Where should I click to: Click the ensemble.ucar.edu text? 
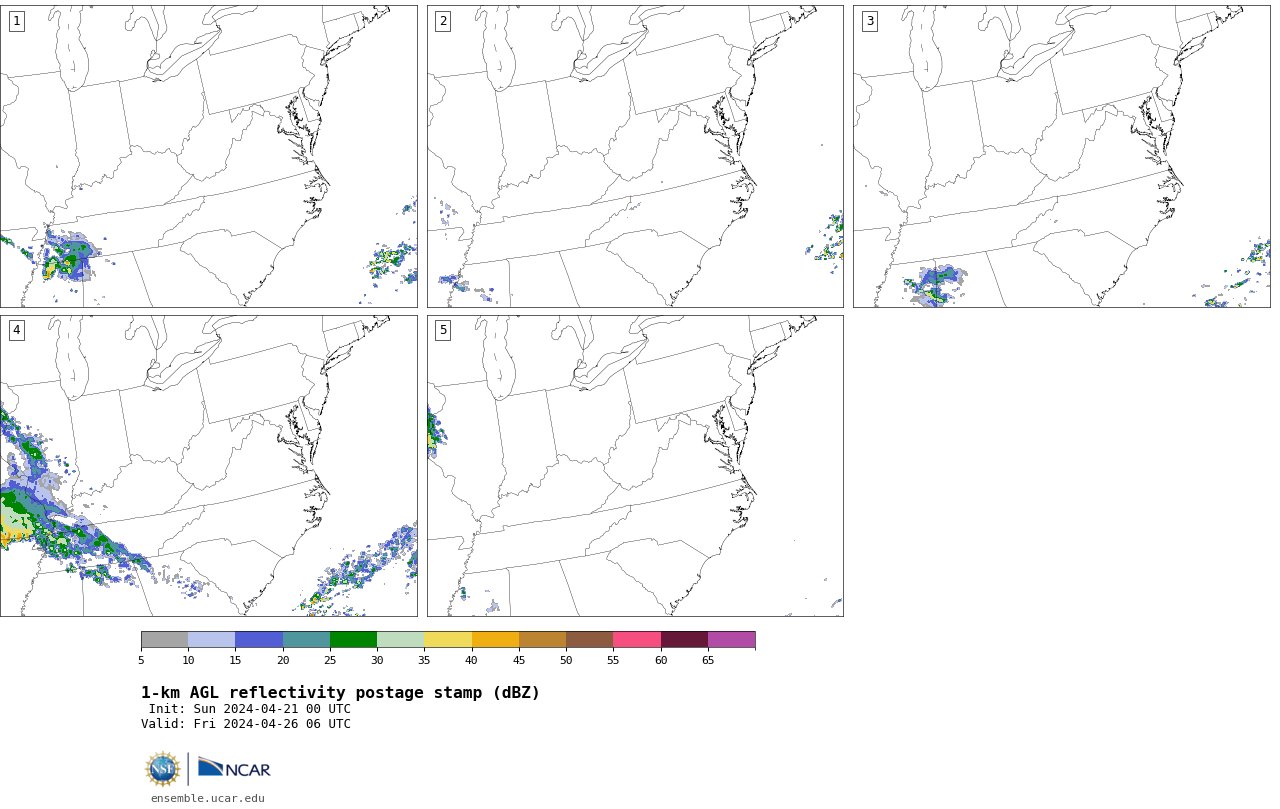coord(208,798)
